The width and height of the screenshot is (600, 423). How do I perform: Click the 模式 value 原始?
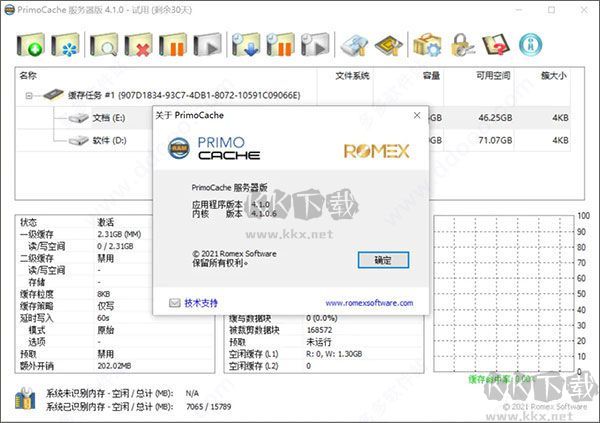[106, 330]
